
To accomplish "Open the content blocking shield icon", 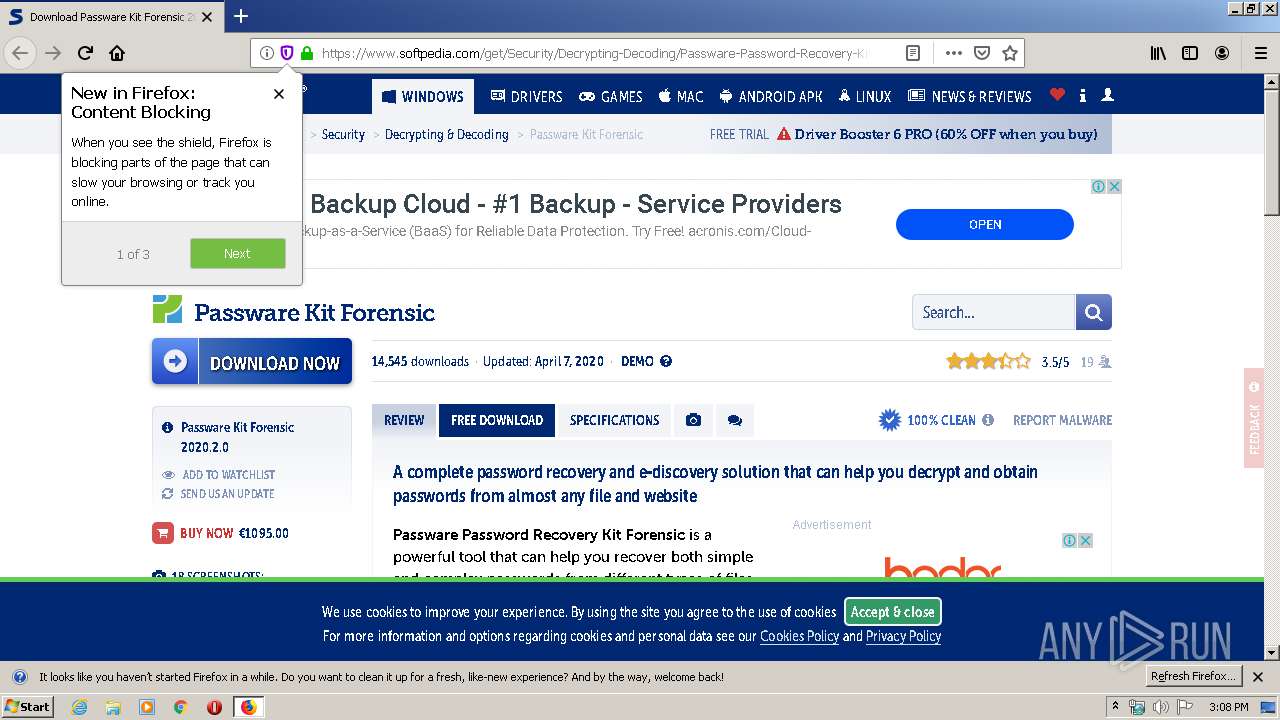I will point(287,53).
